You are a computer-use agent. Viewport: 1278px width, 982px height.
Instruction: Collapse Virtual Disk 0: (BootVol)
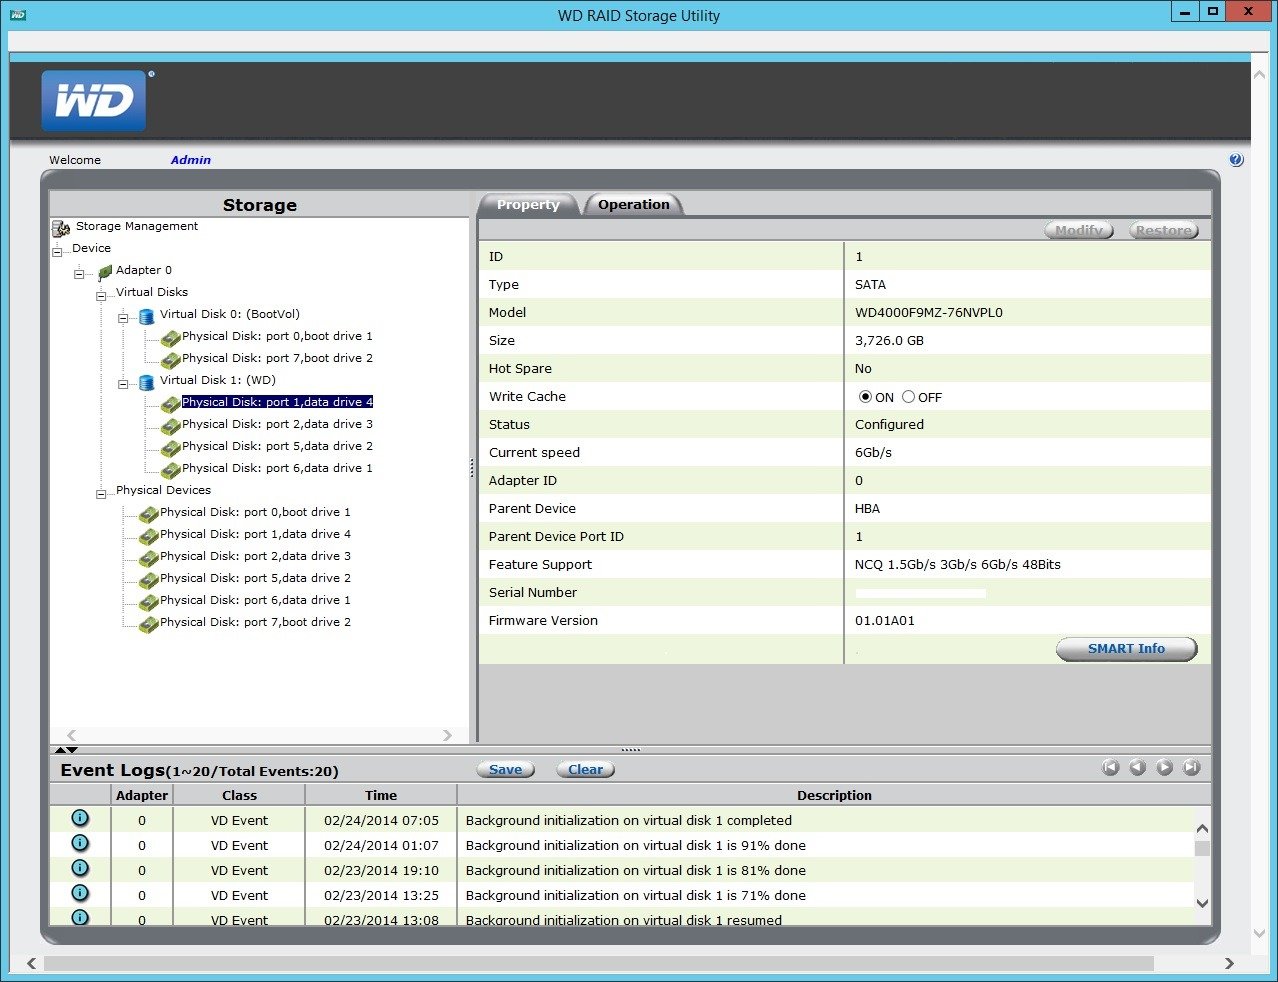123,317
